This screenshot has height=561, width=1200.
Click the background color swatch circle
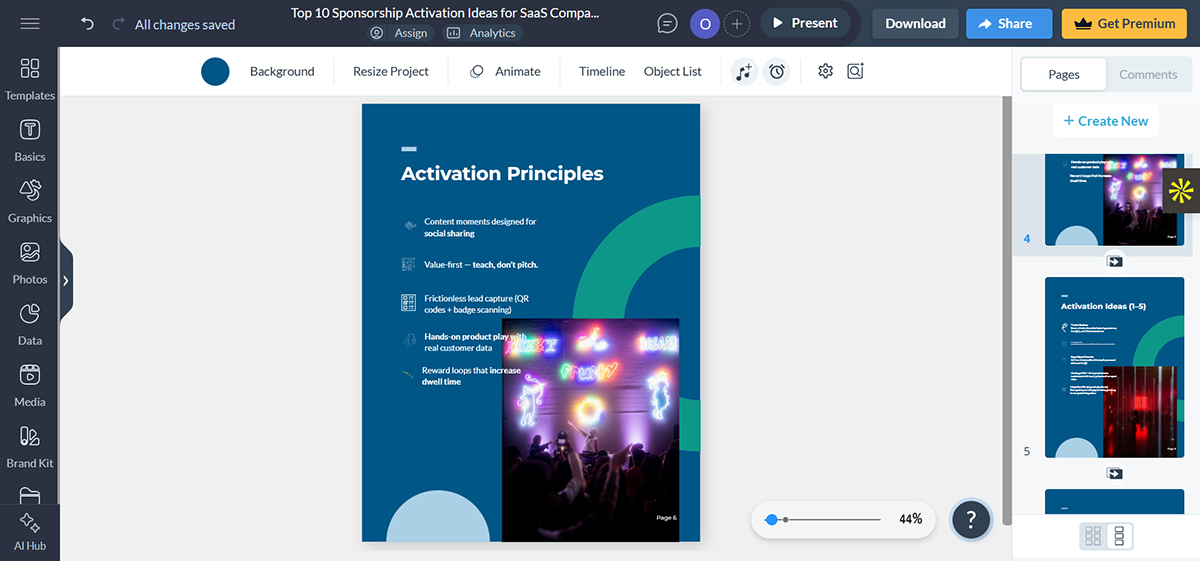(x=215, y=71)
